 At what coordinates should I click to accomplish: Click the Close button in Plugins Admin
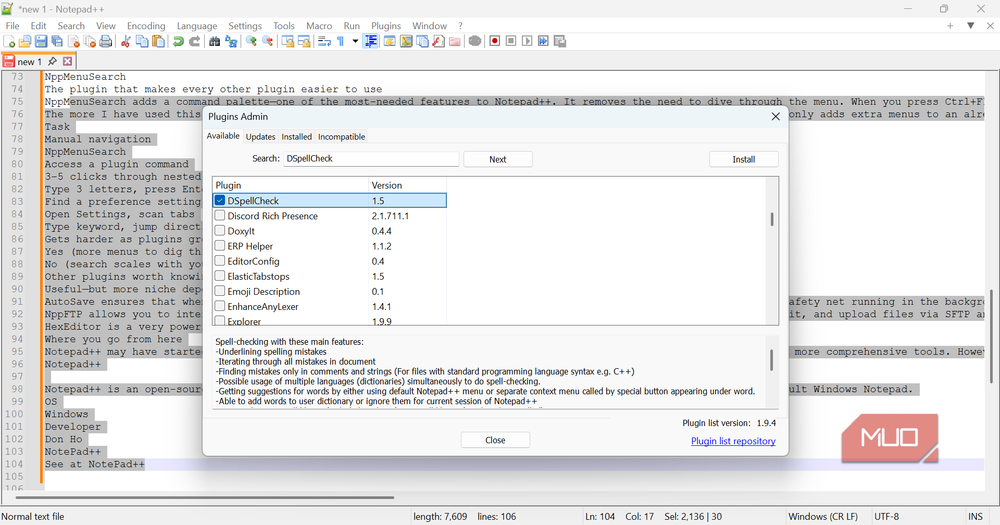495,440
